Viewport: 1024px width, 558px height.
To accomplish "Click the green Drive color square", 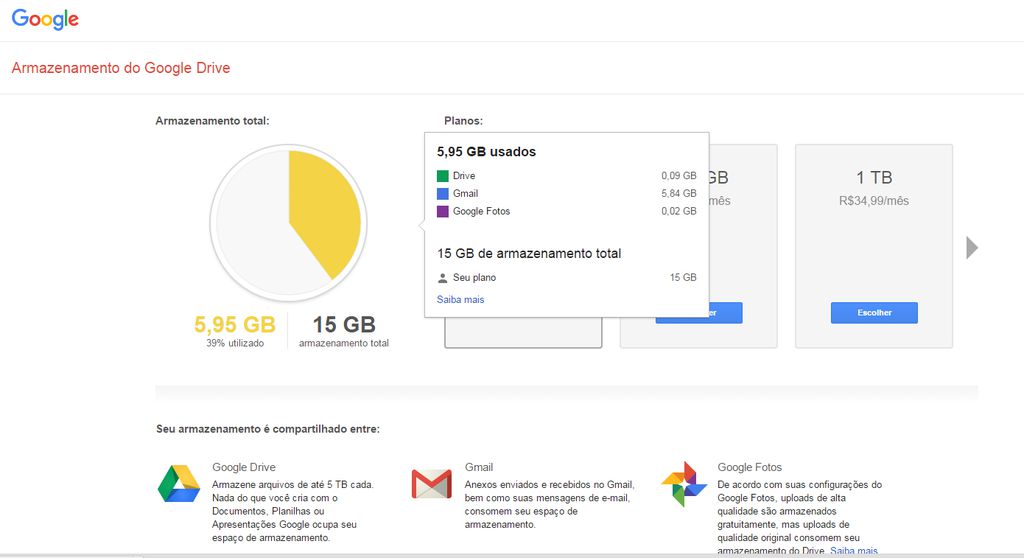I will pos(443,176).
